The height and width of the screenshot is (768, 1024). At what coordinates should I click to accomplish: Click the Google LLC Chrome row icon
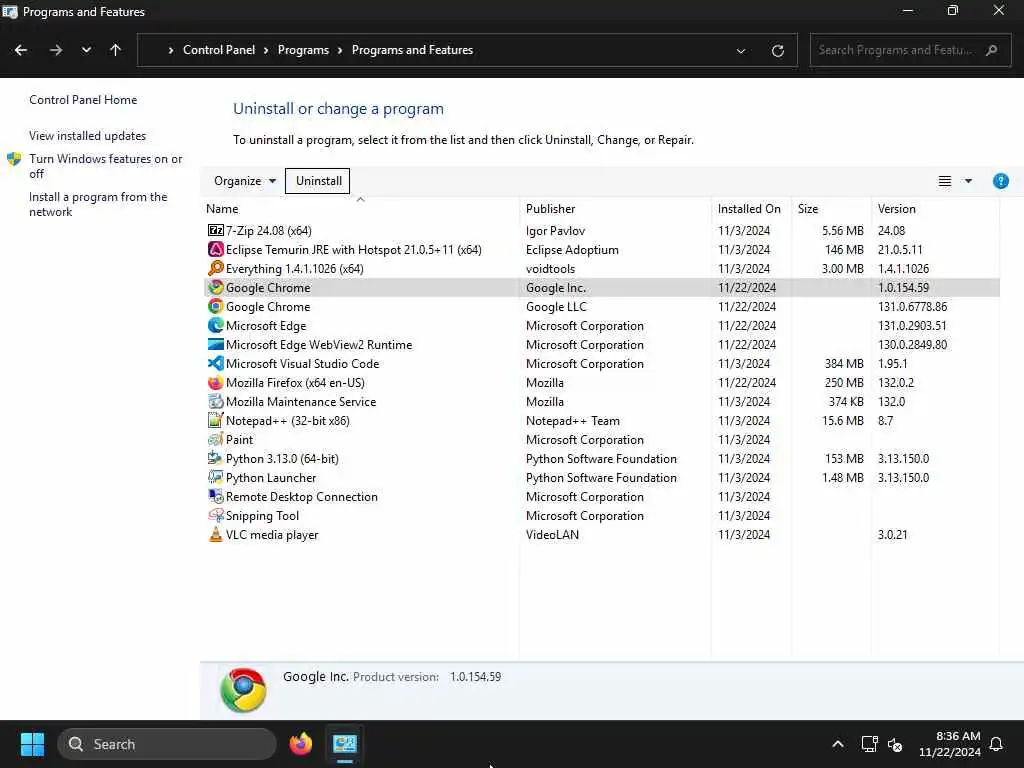pyautogui.click(x=216, y=306)
